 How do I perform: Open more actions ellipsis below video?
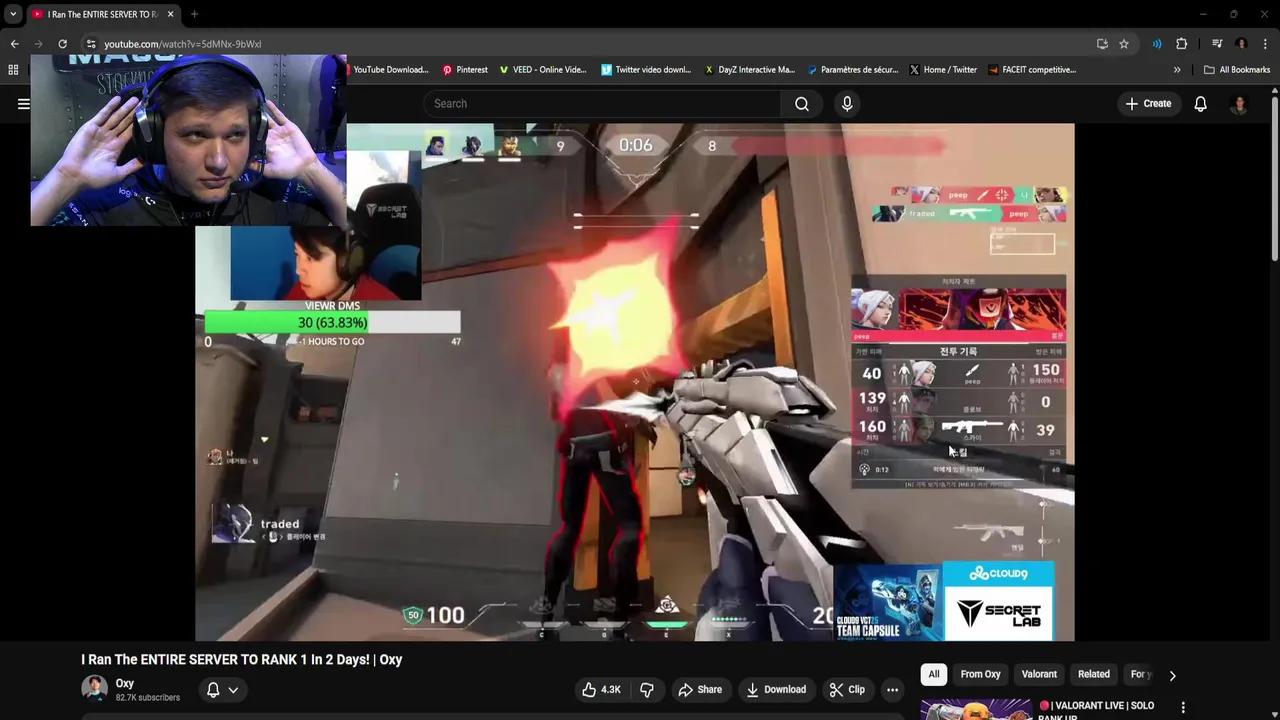click(x=892, y=690)
